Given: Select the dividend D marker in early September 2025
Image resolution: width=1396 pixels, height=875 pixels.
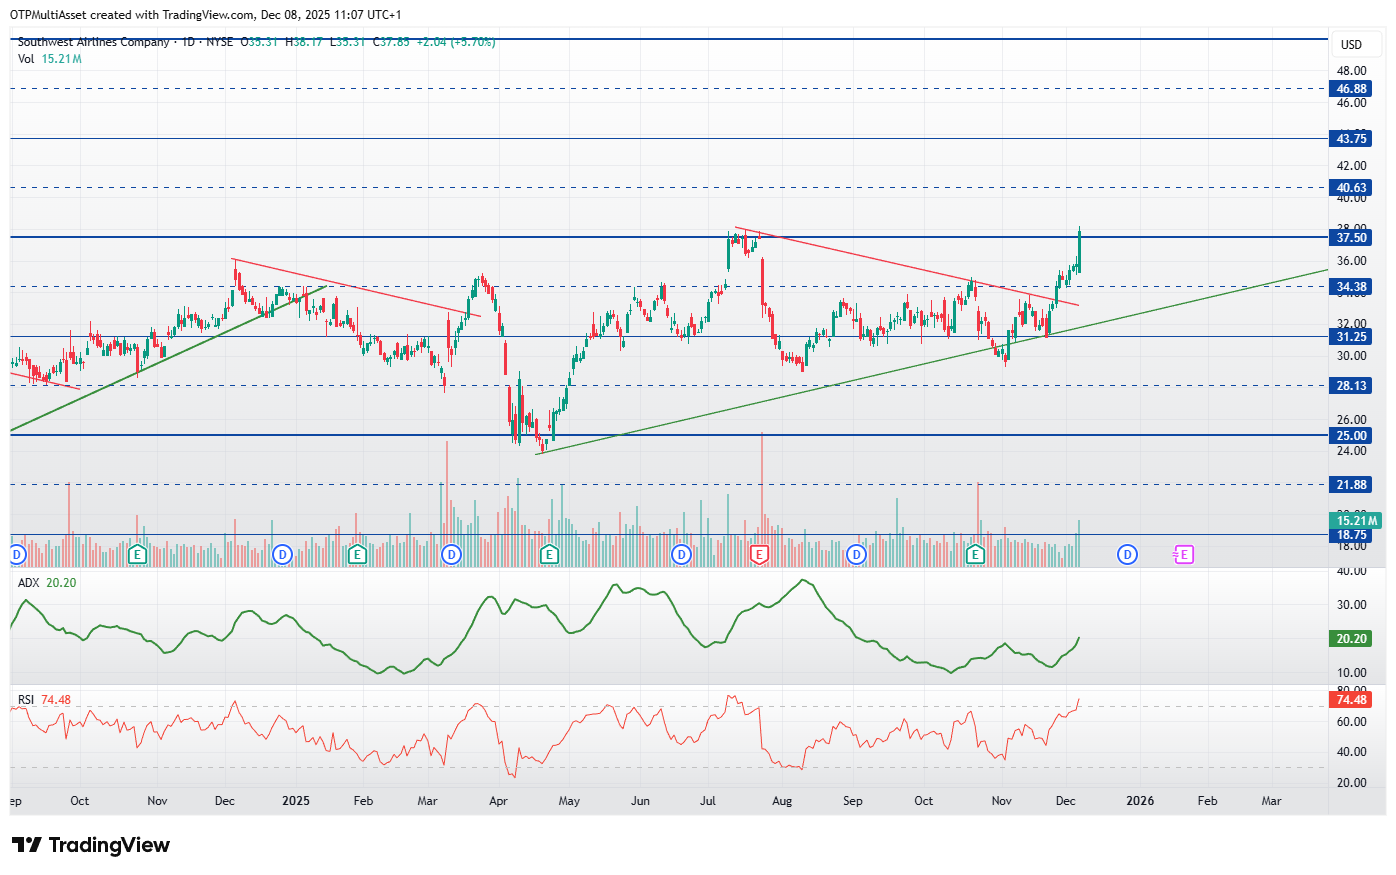Looking at the screenshot, I should pos(856,554).
